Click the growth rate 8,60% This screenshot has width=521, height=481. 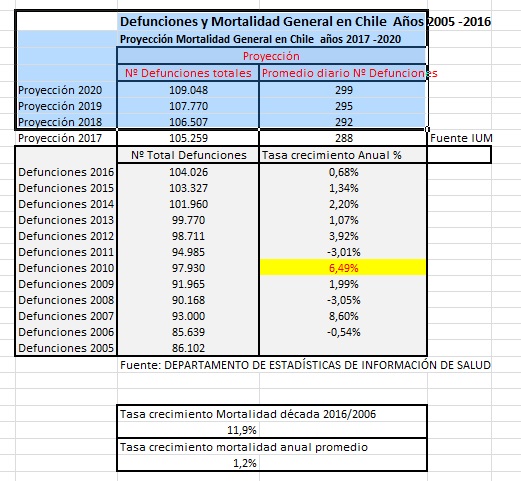click(x=344, y=316)
